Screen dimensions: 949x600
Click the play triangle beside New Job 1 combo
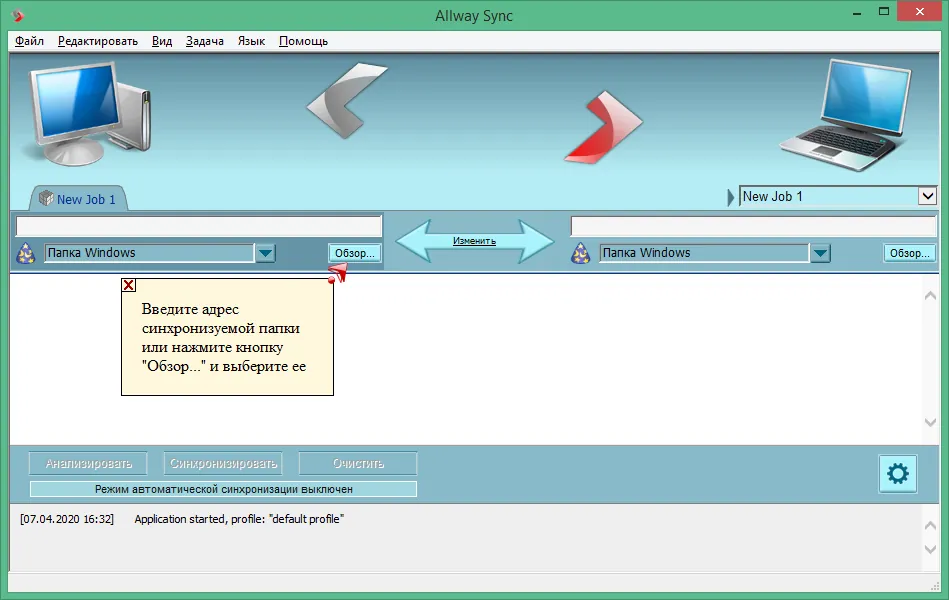731,197
